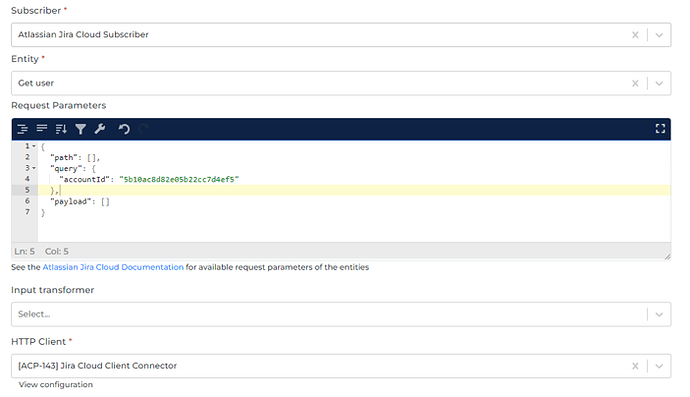690x397 pixels.
Task: Expand the Subscriber dropdown
Action: pos(659,35)
